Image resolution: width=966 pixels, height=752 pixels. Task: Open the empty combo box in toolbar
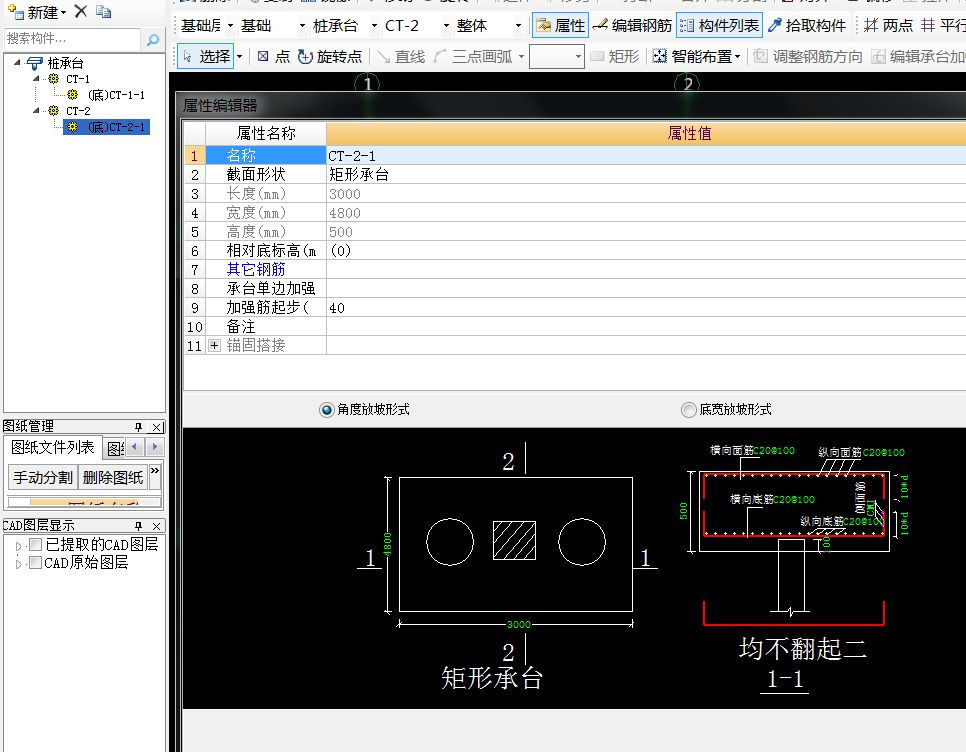[556, 57]
